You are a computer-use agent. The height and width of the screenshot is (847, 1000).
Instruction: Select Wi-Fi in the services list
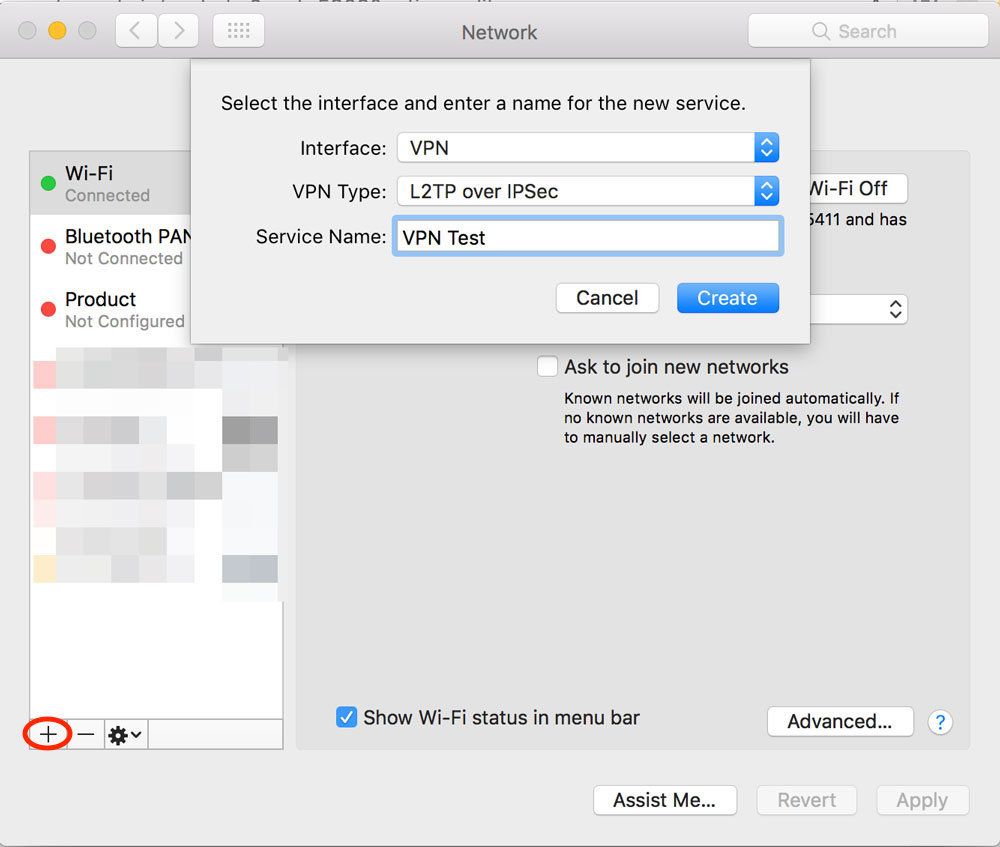point(110,183)
